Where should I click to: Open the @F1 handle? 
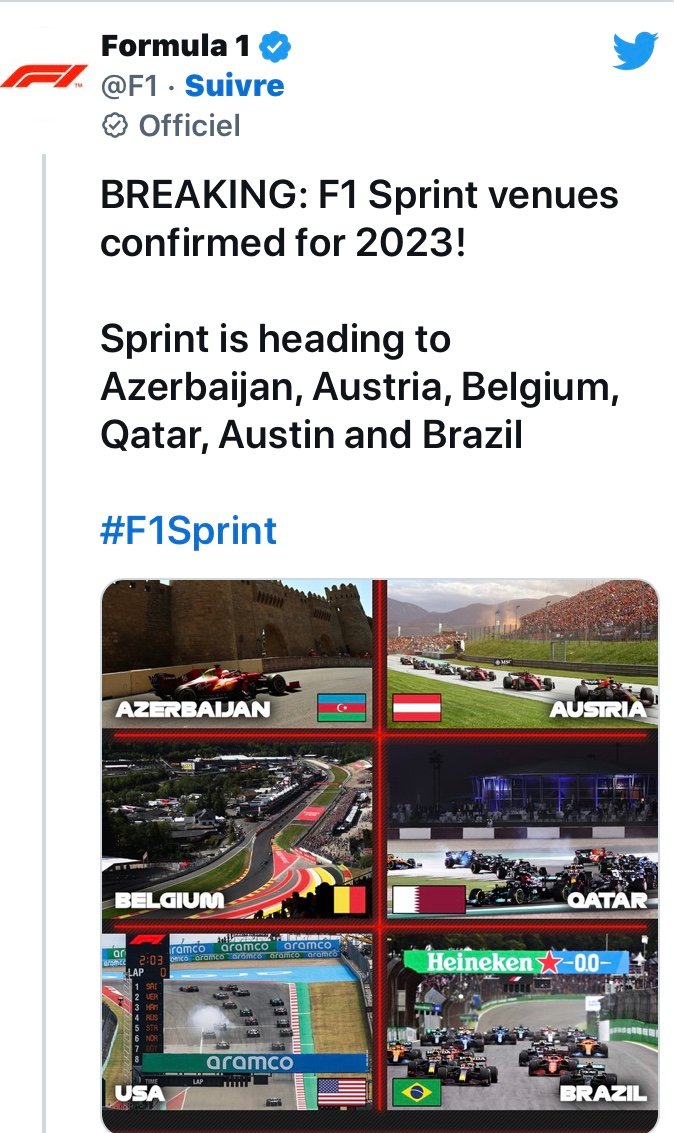point(130,86)
